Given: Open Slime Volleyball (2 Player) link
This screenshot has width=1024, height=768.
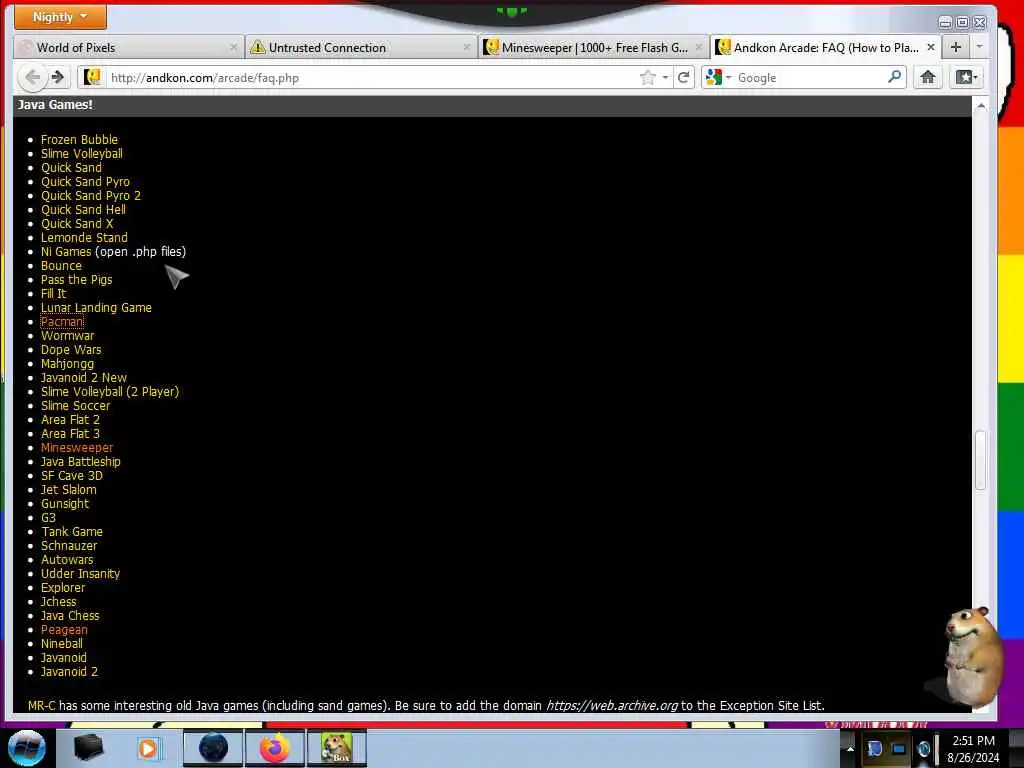Looking at the screenshot, I should click(110, 391).
